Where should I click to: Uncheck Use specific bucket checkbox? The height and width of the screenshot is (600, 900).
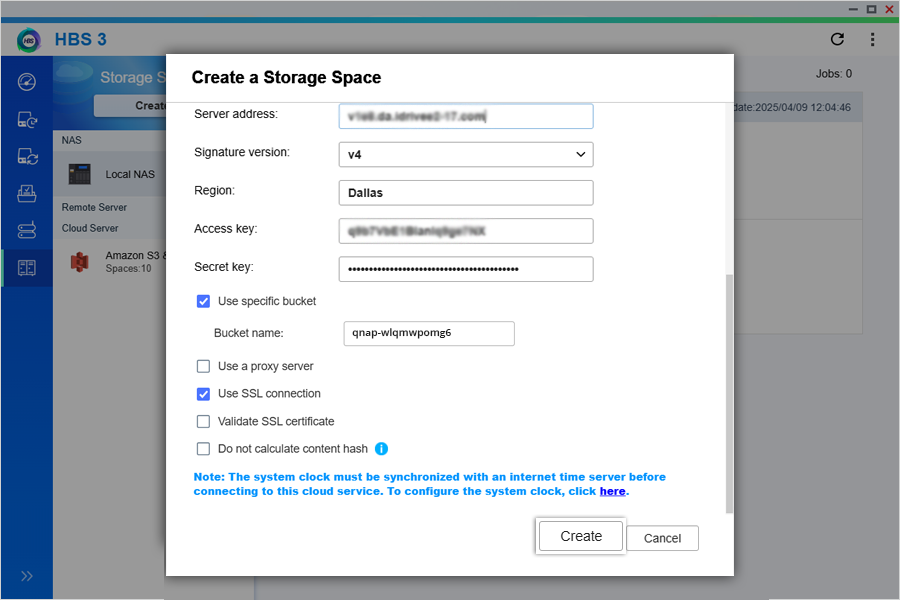204,301
